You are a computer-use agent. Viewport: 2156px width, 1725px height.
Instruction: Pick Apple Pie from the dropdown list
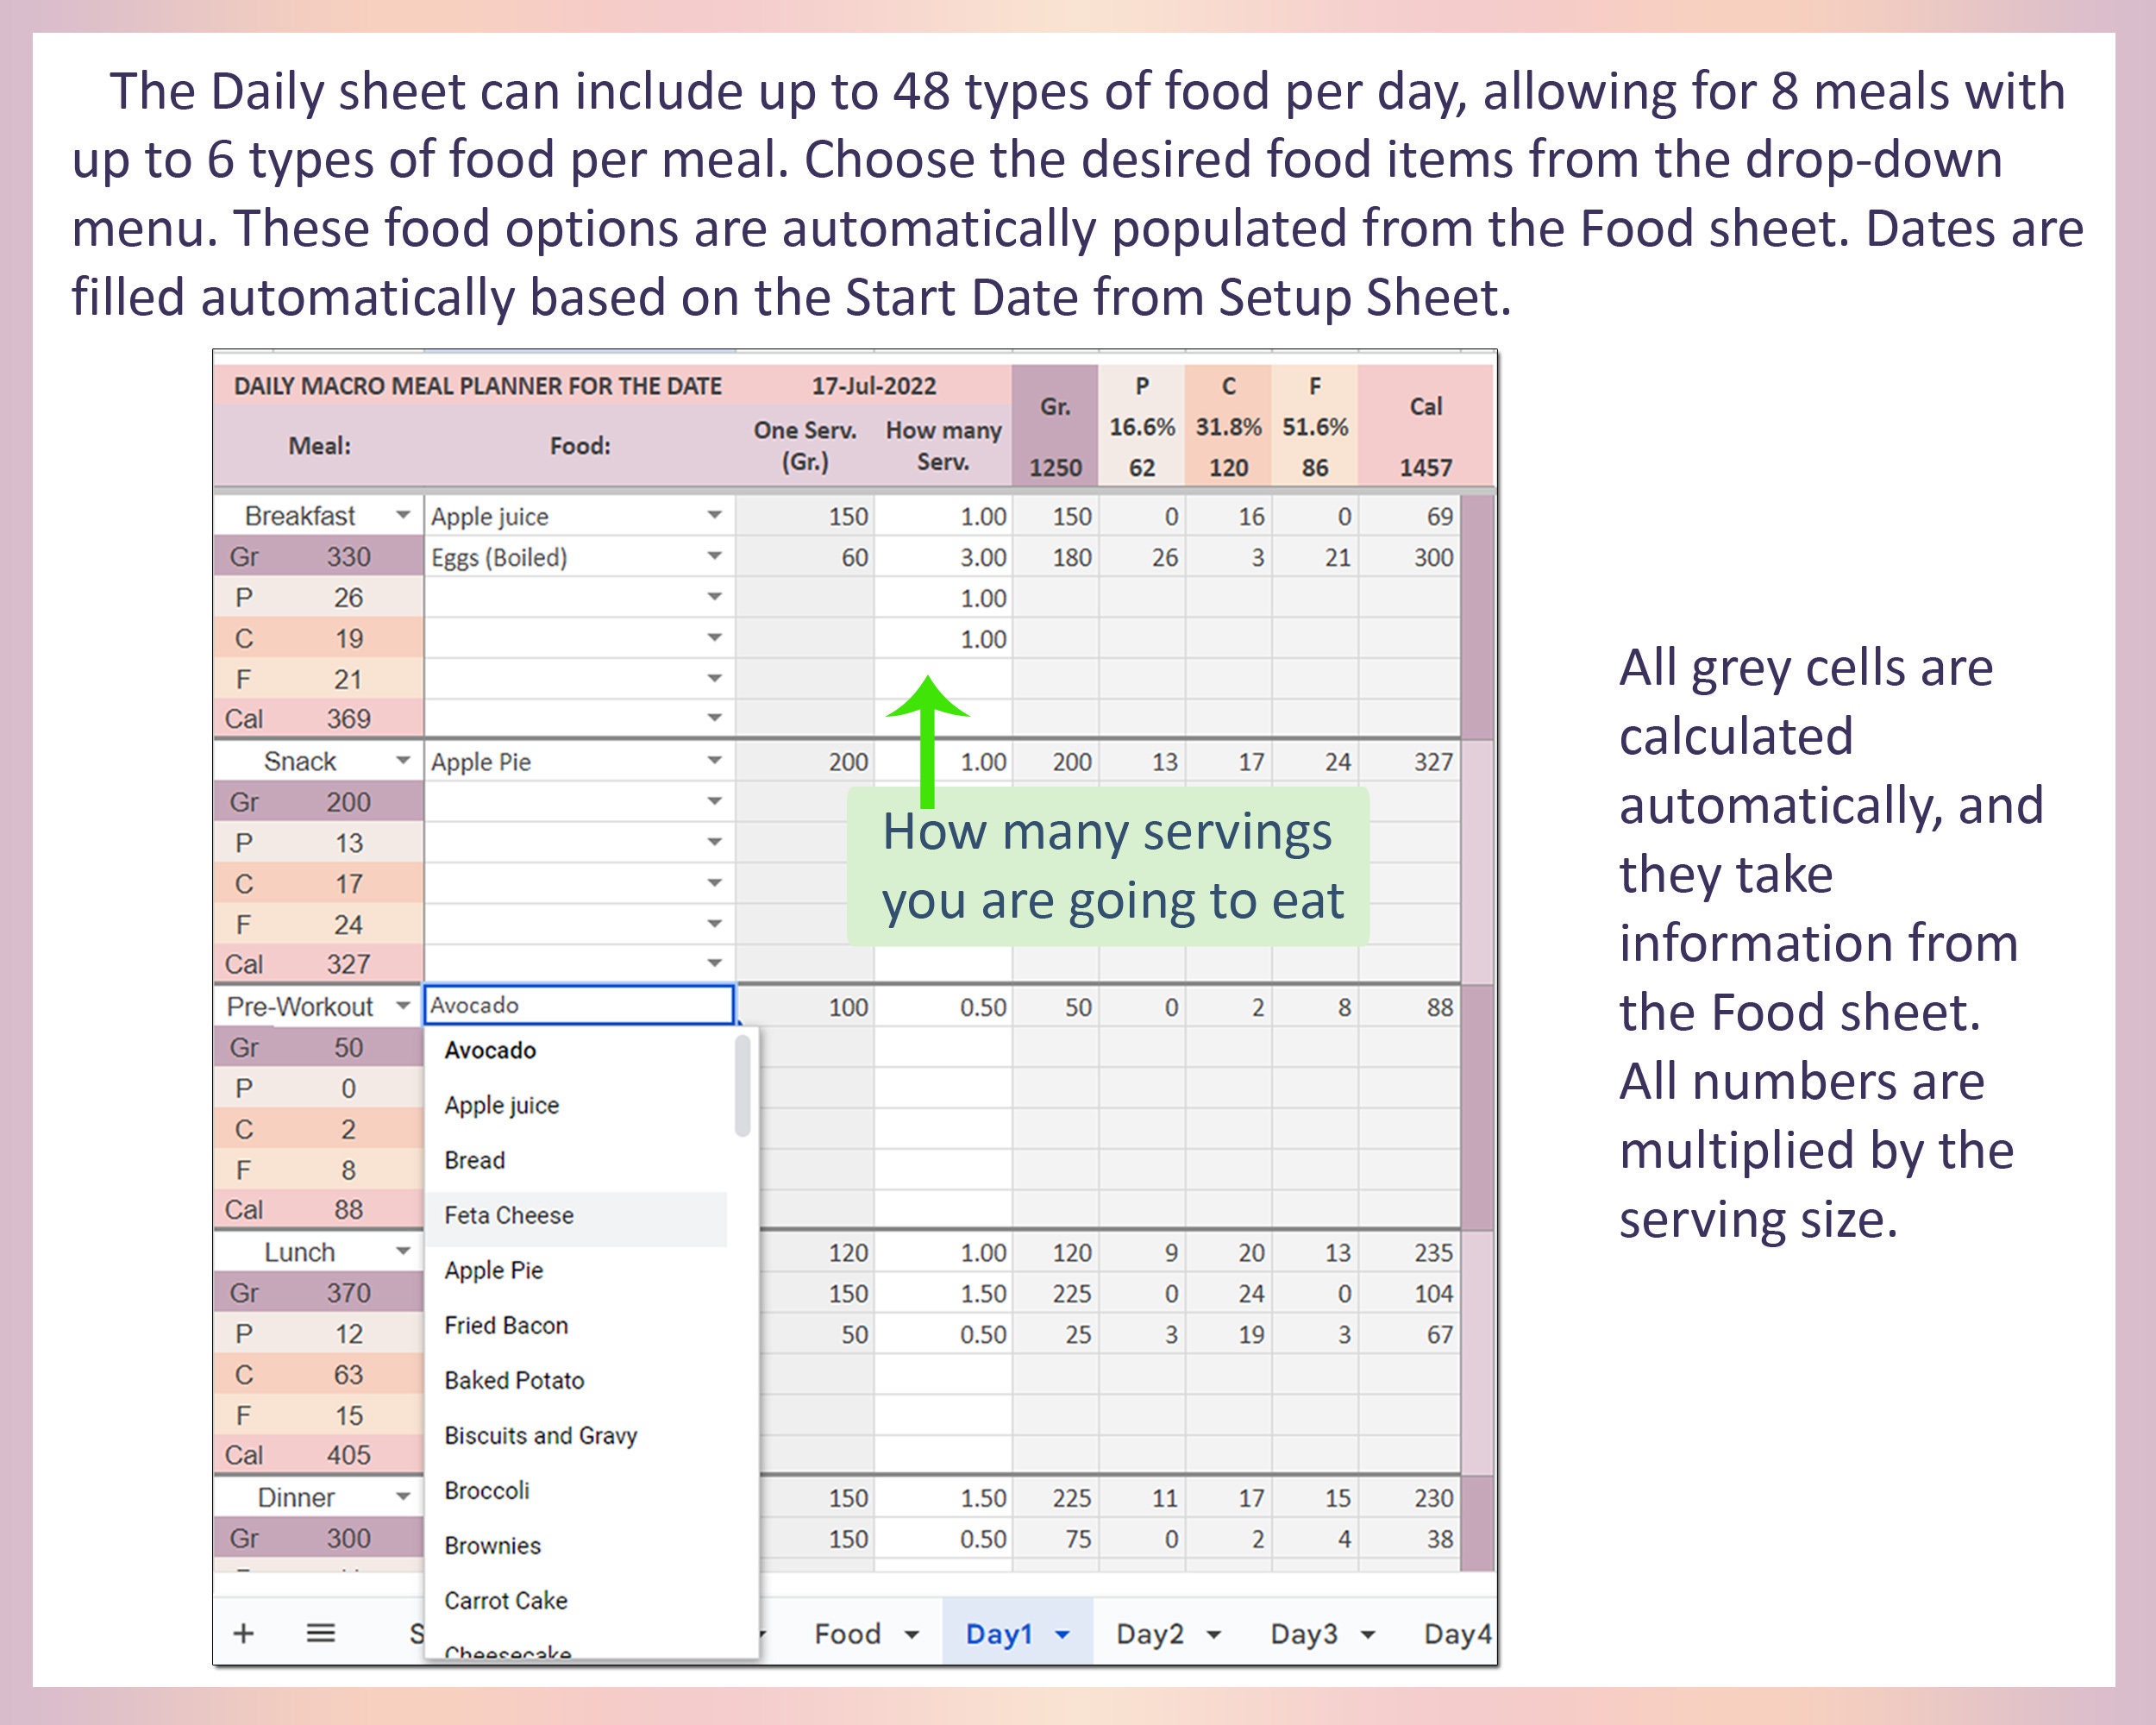[576, 1270]
